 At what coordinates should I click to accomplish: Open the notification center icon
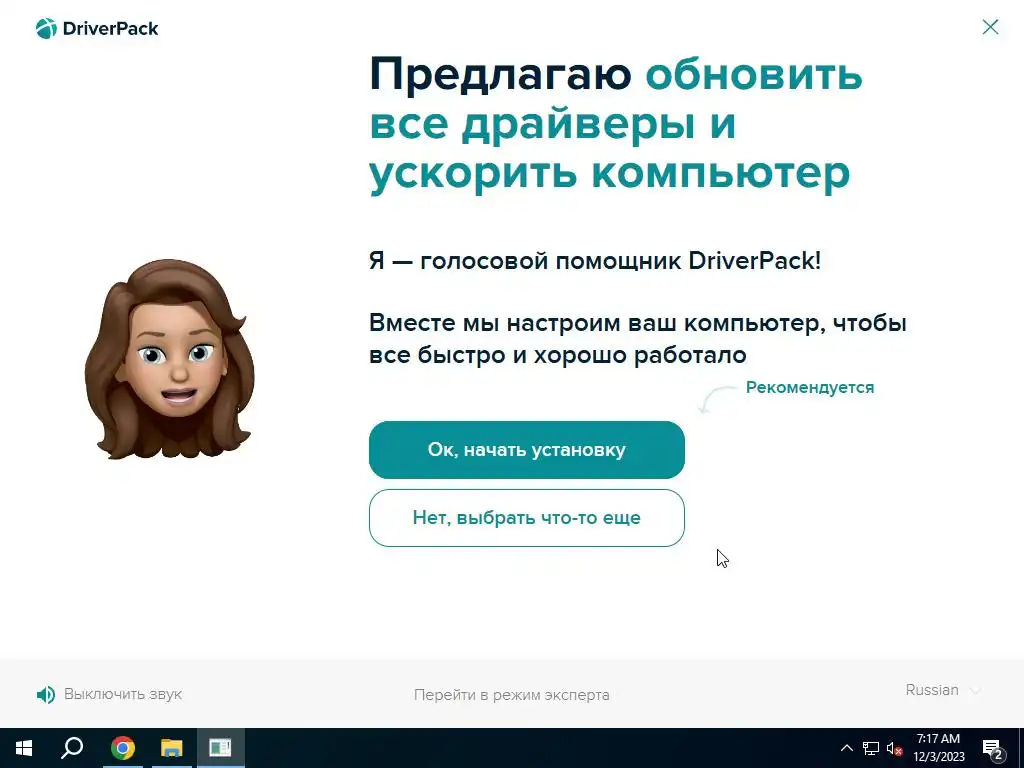pyautogui.click(x=993, y=748)
